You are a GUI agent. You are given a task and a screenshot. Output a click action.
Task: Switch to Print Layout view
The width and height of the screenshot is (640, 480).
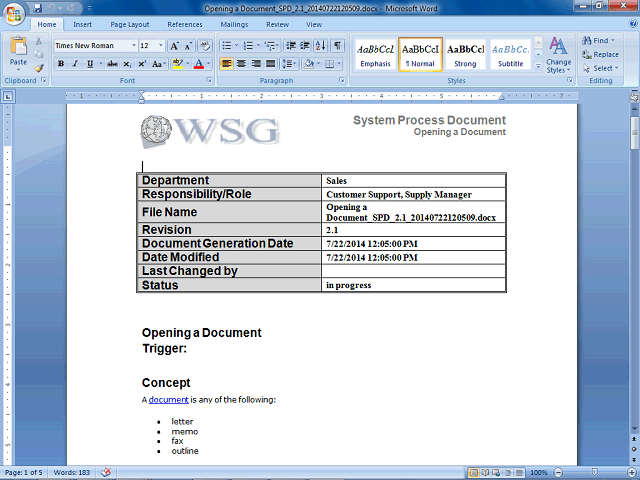pos(473,473)
